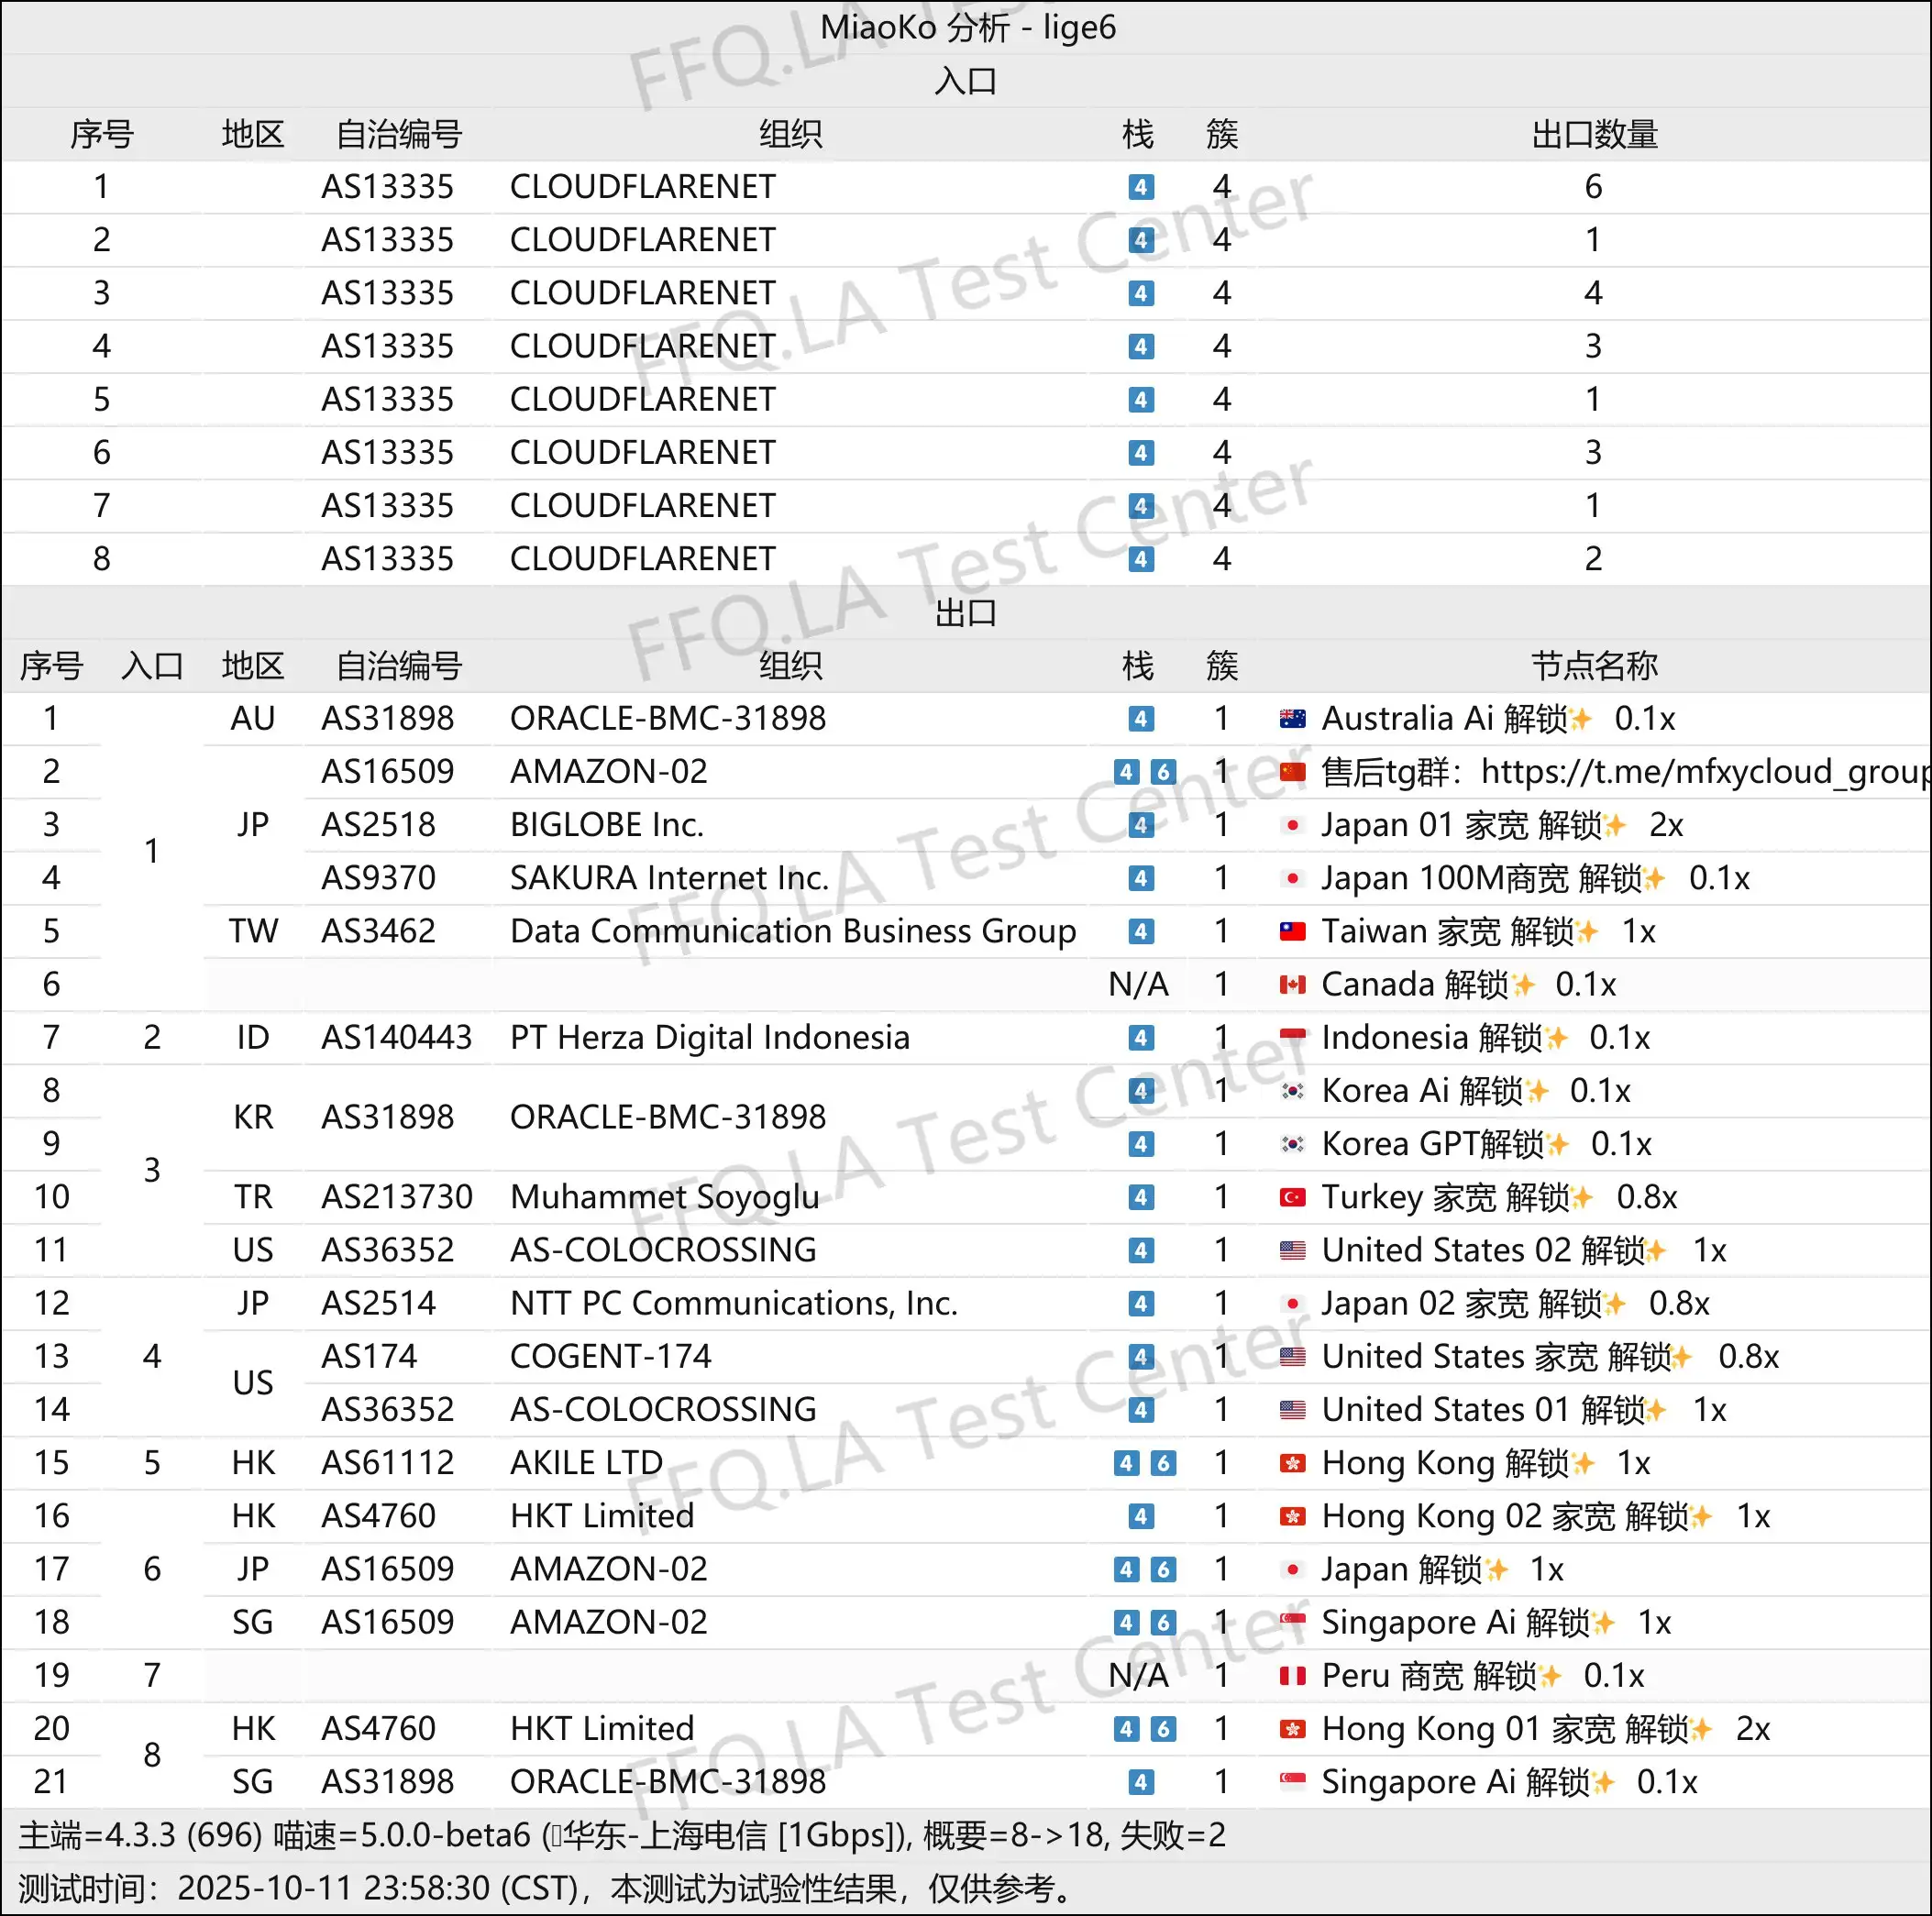The image size is (1932, 1916).
Task: Click the Hong Kong 01 flag icon
Action: [1292, 1729]
